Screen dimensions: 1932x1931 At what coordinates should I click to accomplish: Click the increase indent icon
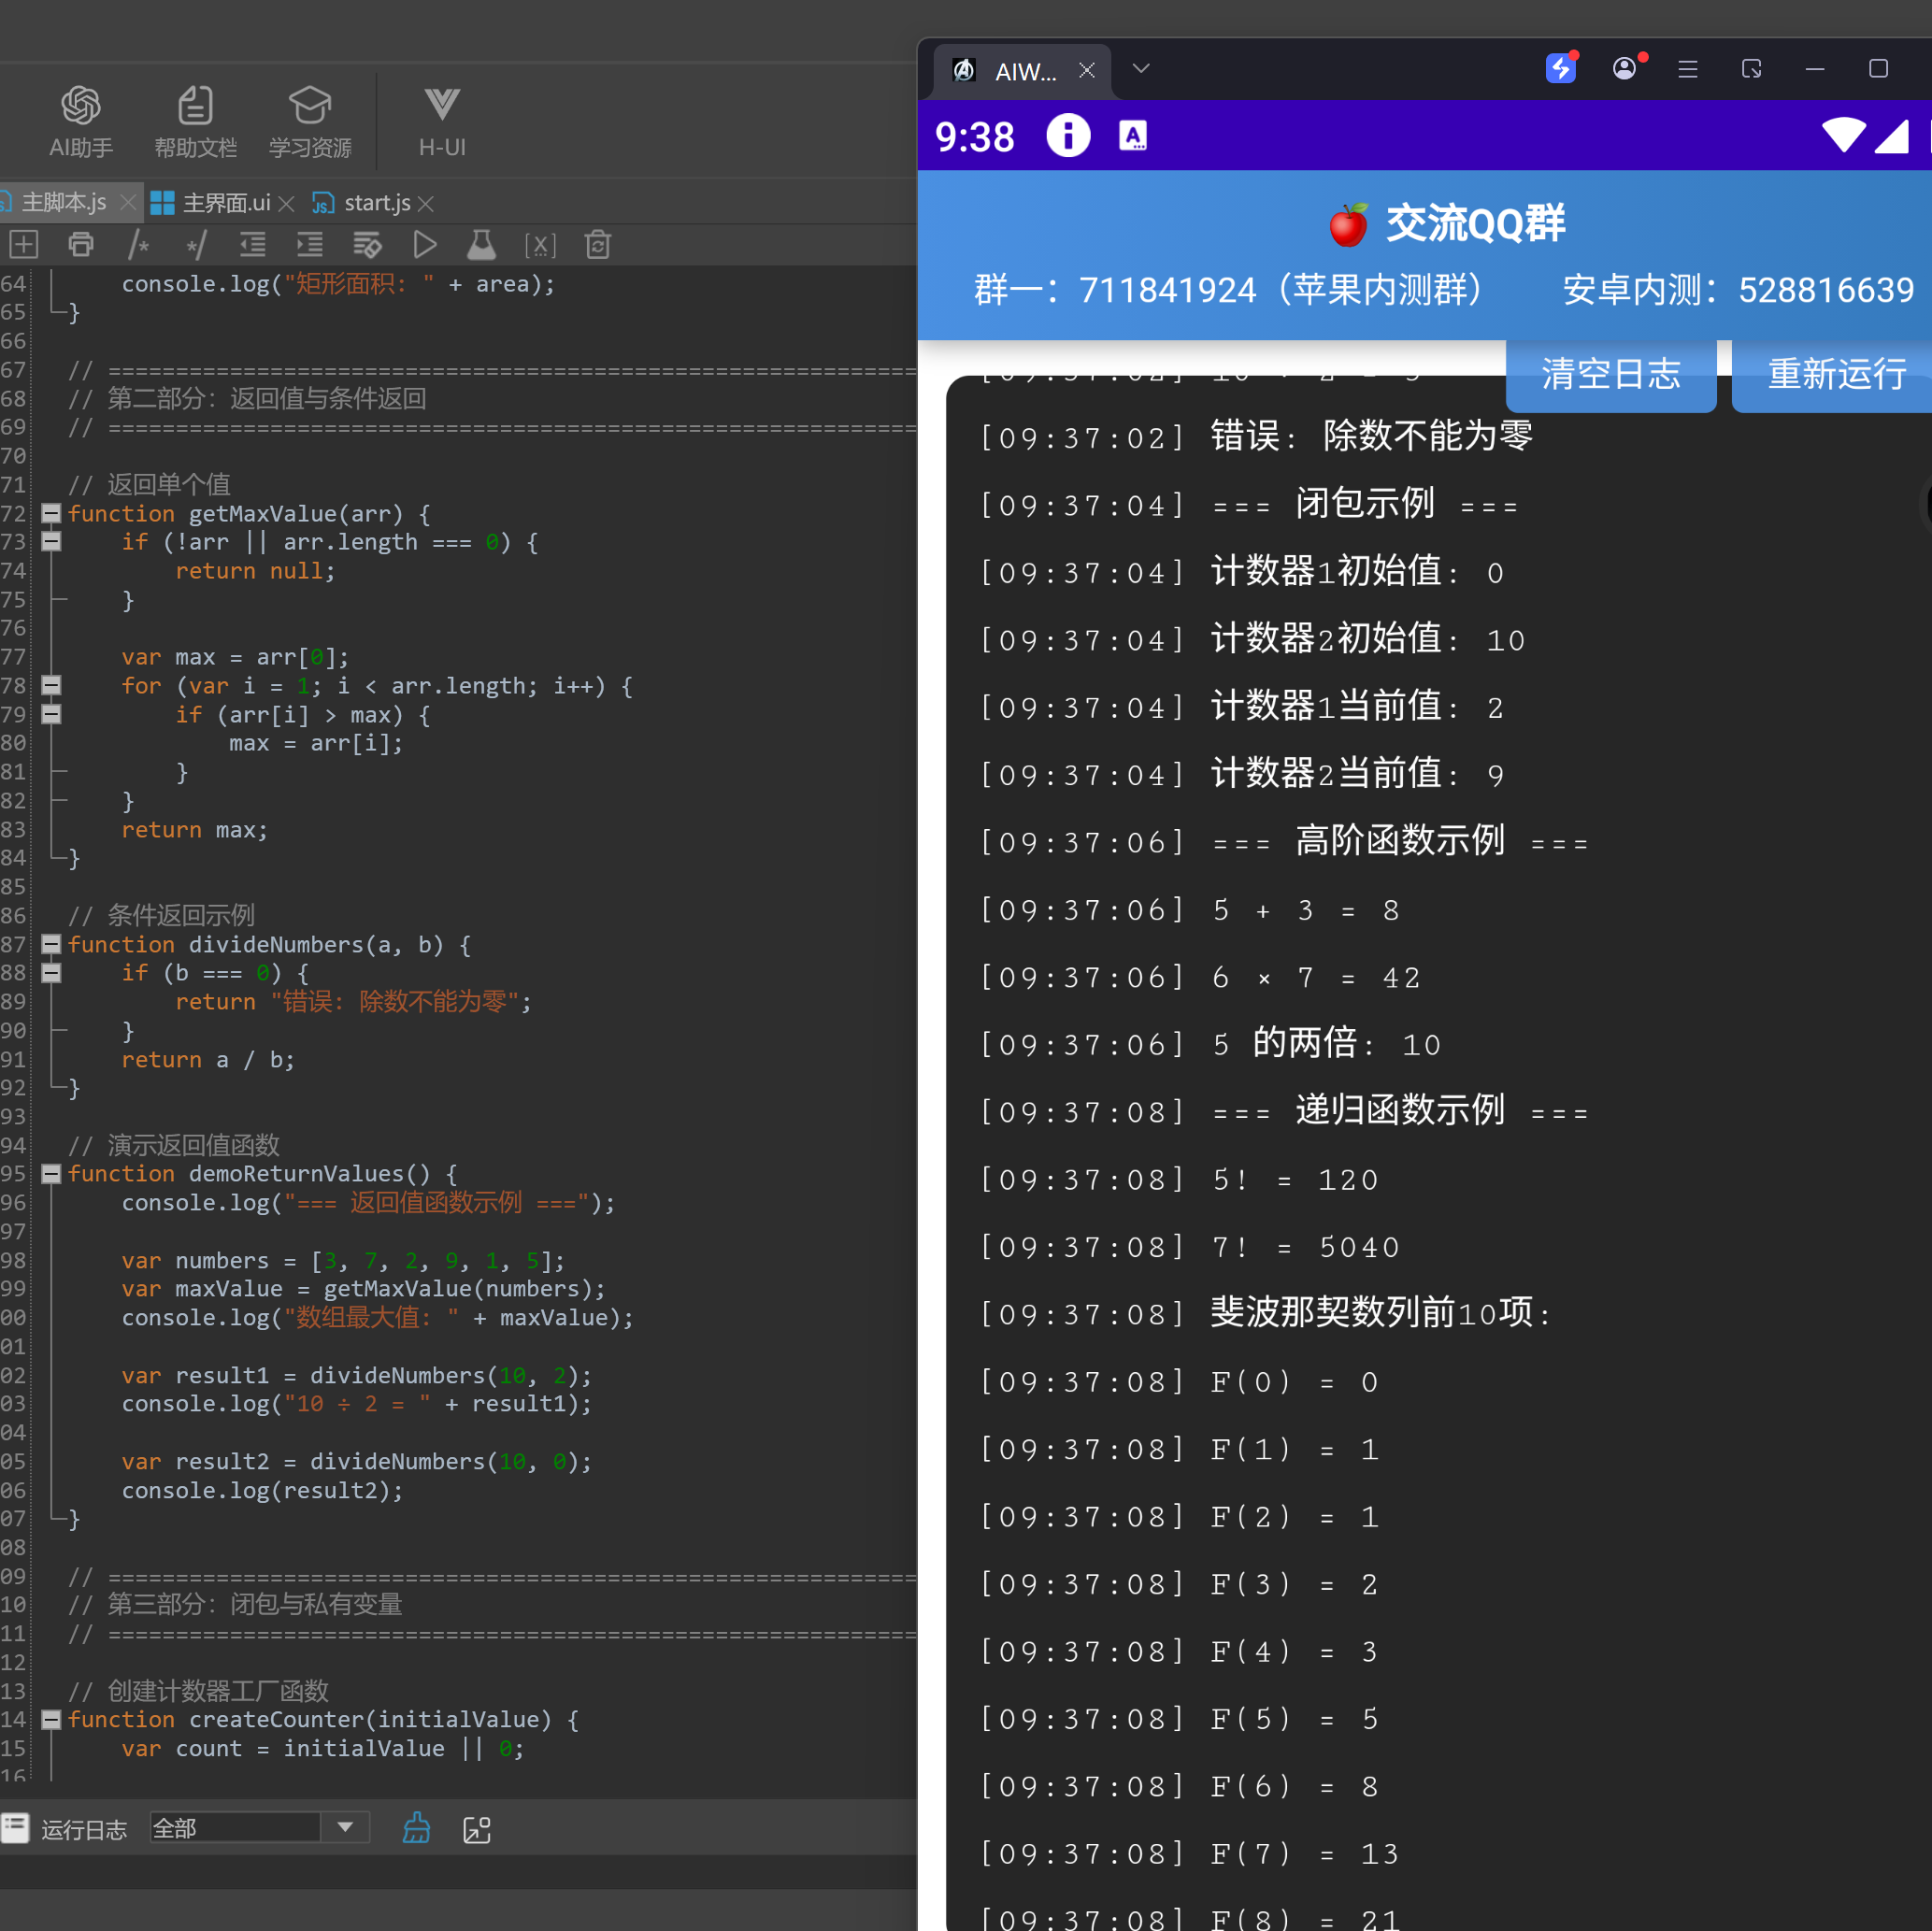click(x=310, y=245)
